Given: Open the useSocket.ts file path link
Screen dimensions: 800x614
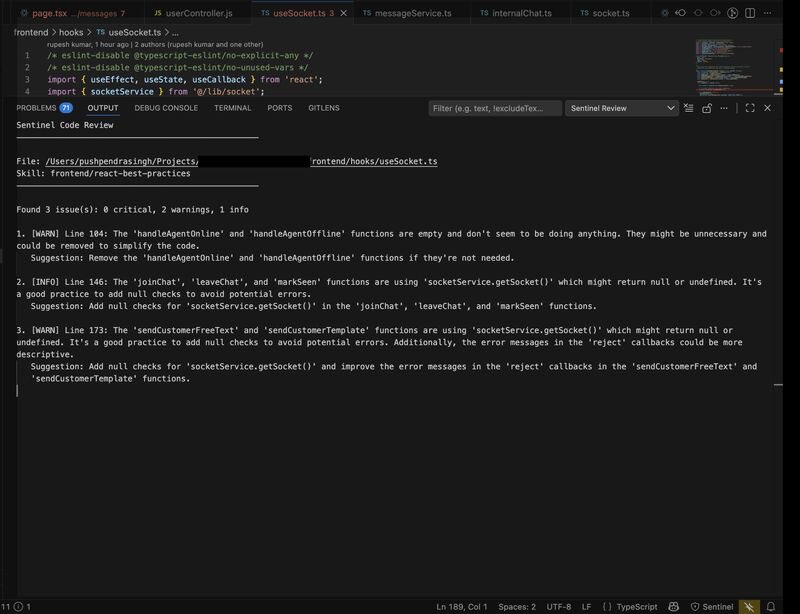Looking at the screenshot, I should tap(241, 161).
